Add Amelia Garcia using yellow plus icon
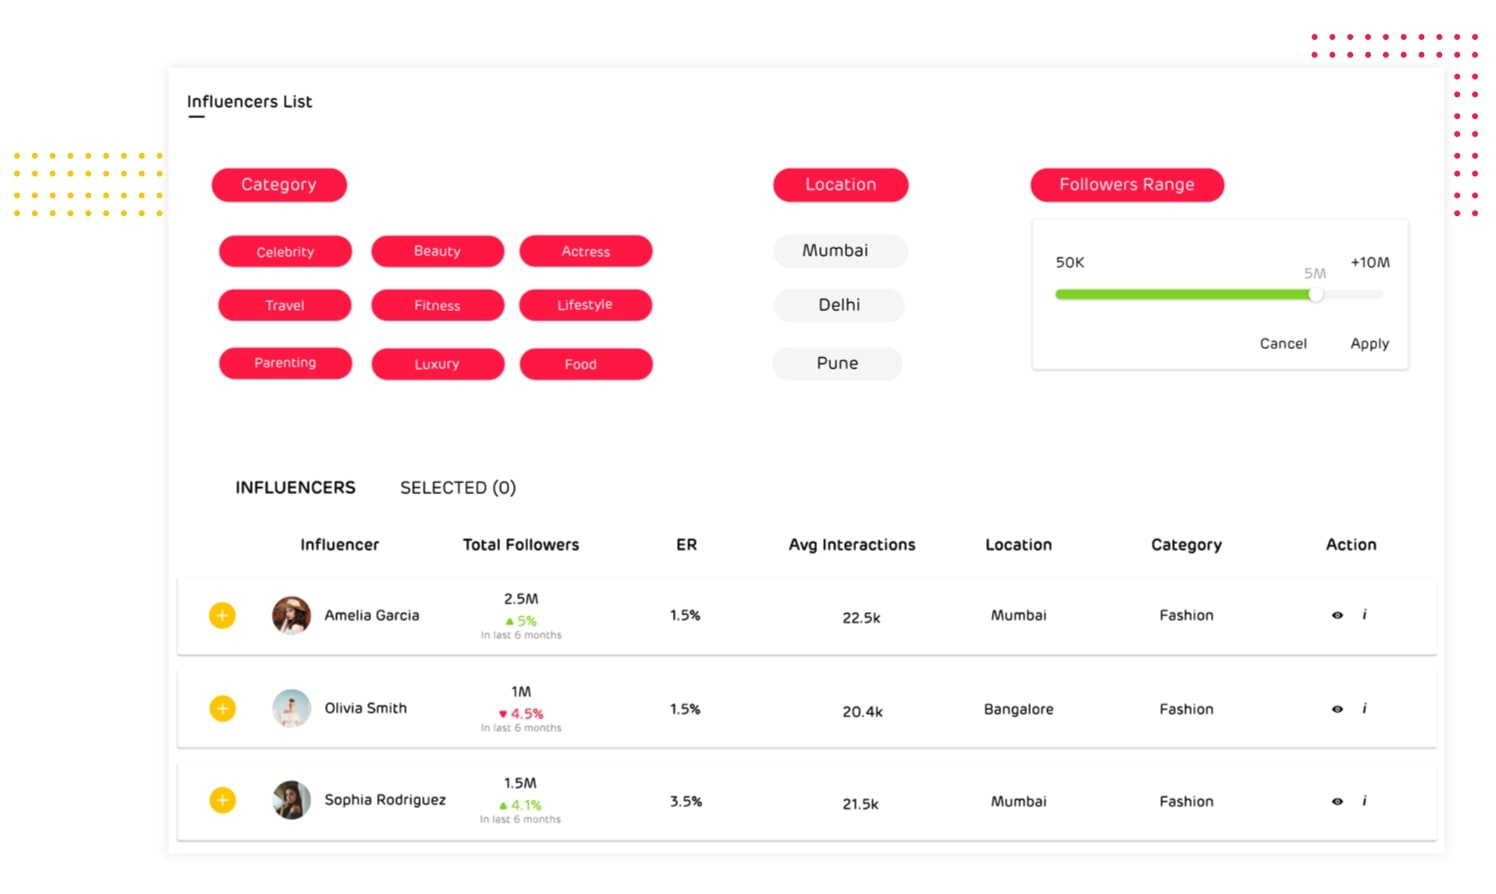The image size is (1496, 894). (x=222, y=615)
